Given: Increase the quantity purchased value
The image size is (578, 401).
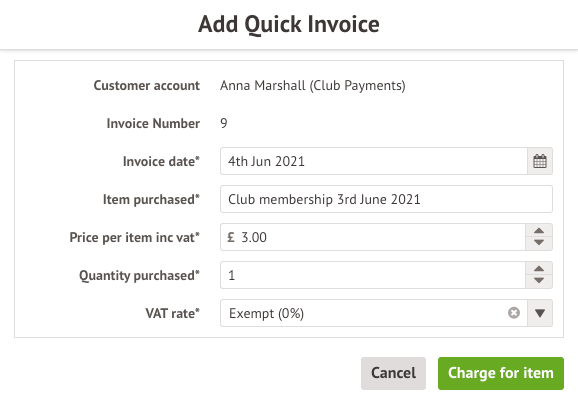Looking at the screenshot, I should 539,269.
